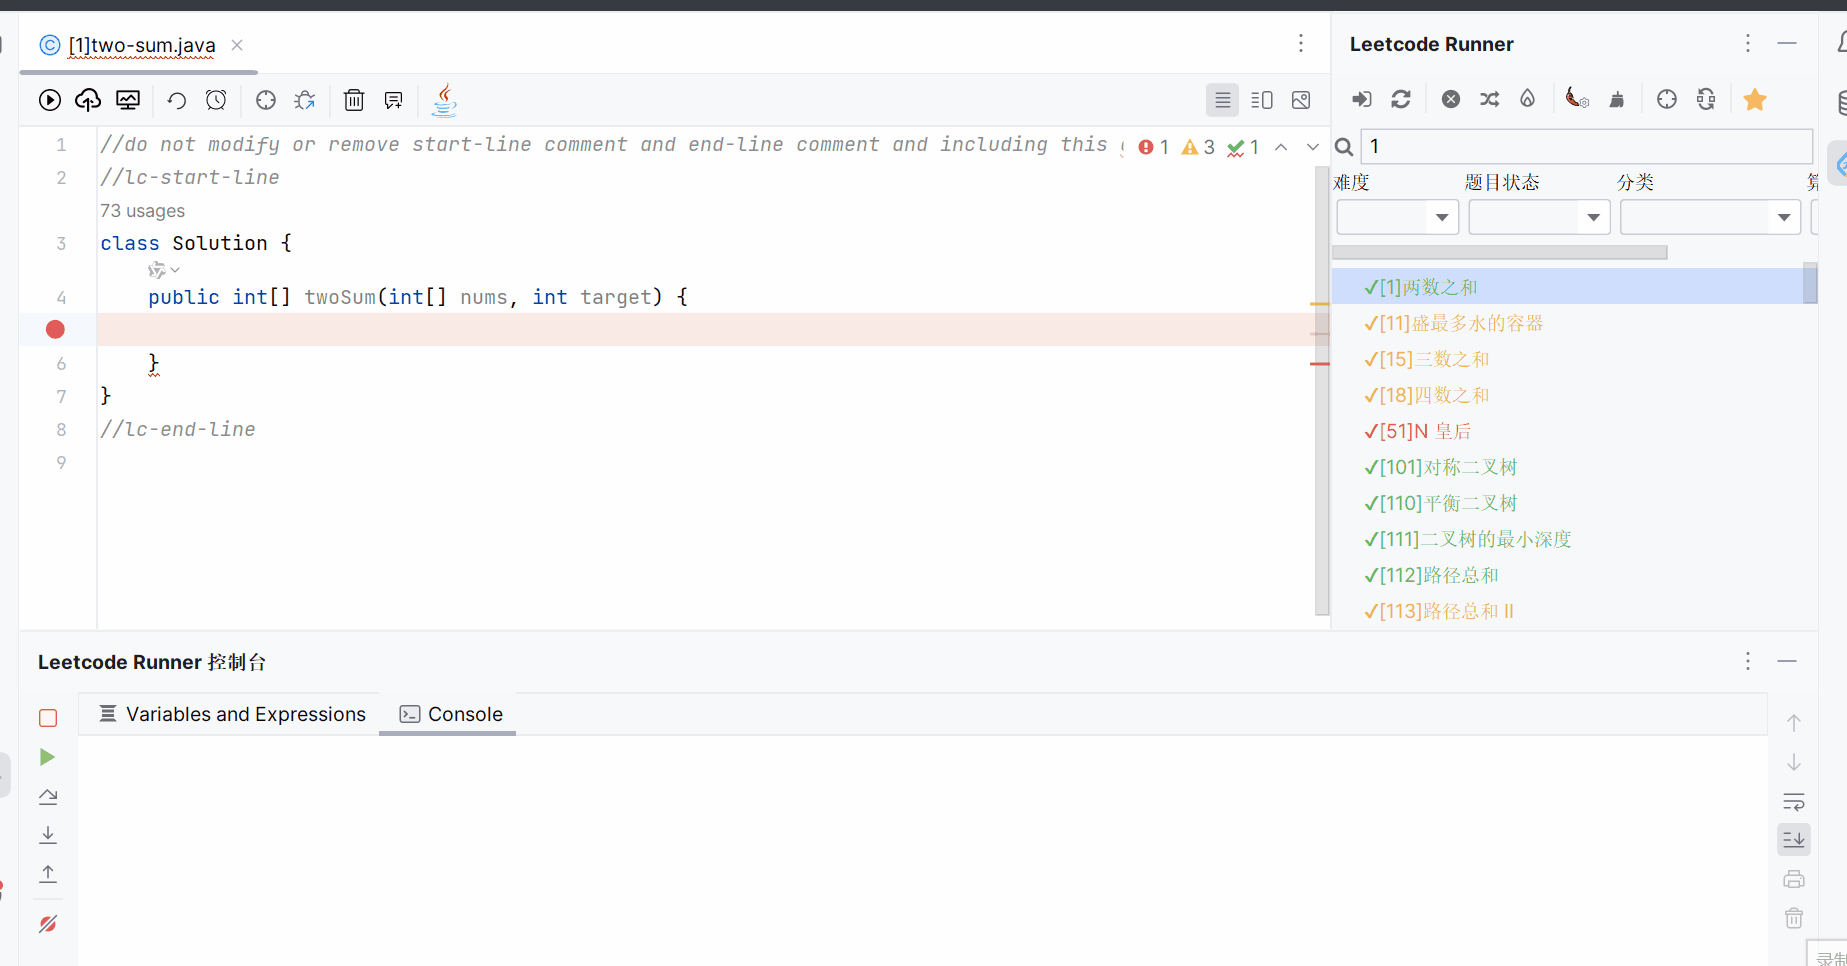Switch to Variables and Expressions tab

pyautogui.click(x=233, y=714)
